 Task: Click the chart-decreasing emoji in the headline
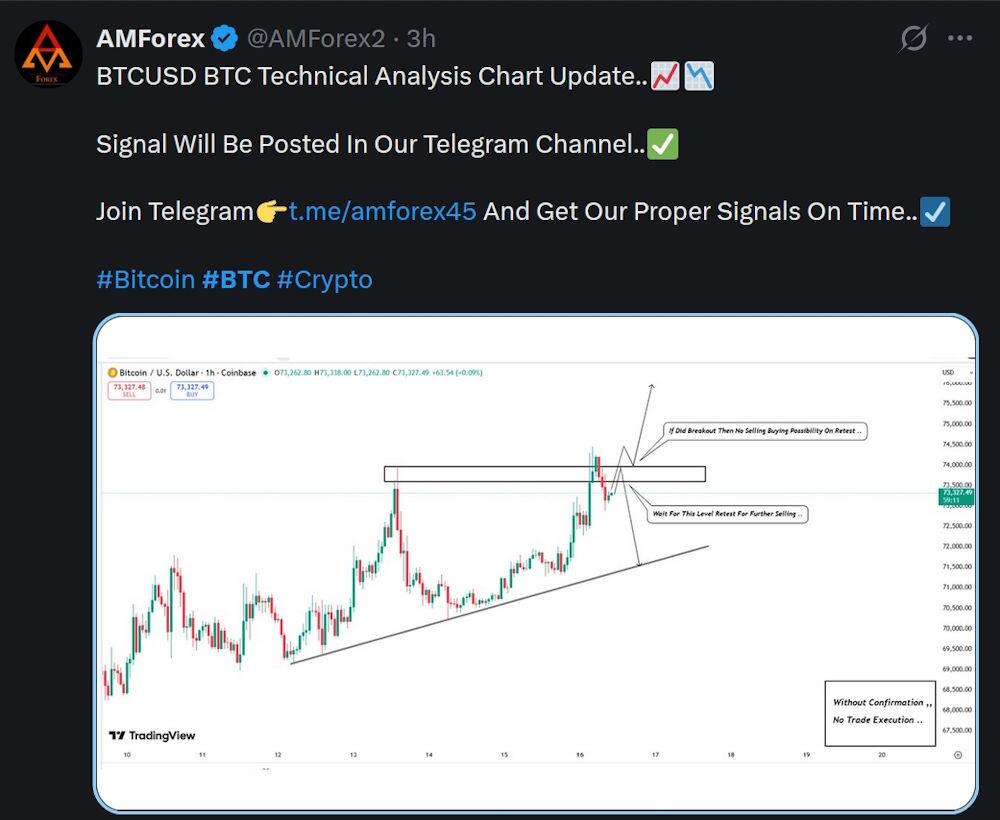click(x=699, y=75)
